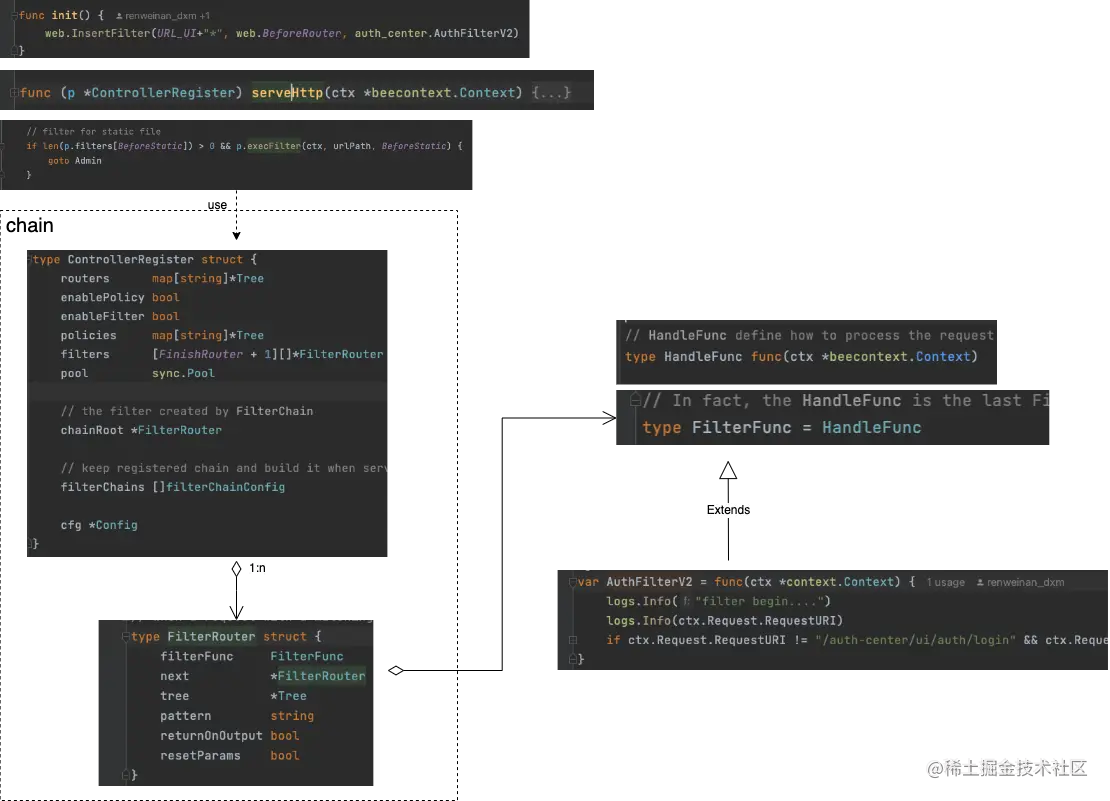The width and height of the screenshot is (1110, 801).
Task: Click HandleFunc on right of FilterFunc alias
Action: tap(871, 427)
